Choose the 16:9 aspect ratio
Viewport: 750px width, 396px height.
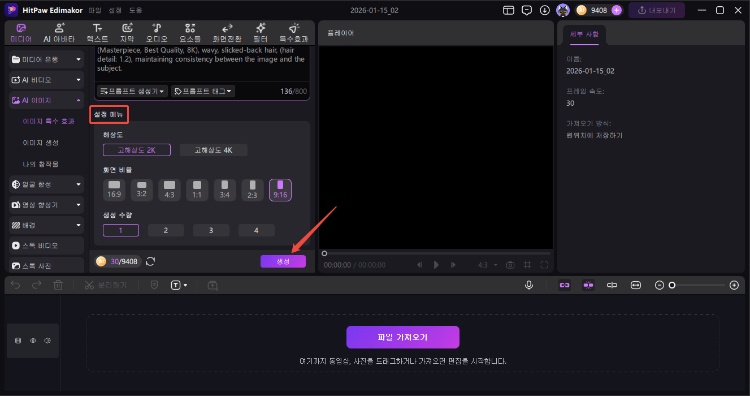(x=114, y=189)
